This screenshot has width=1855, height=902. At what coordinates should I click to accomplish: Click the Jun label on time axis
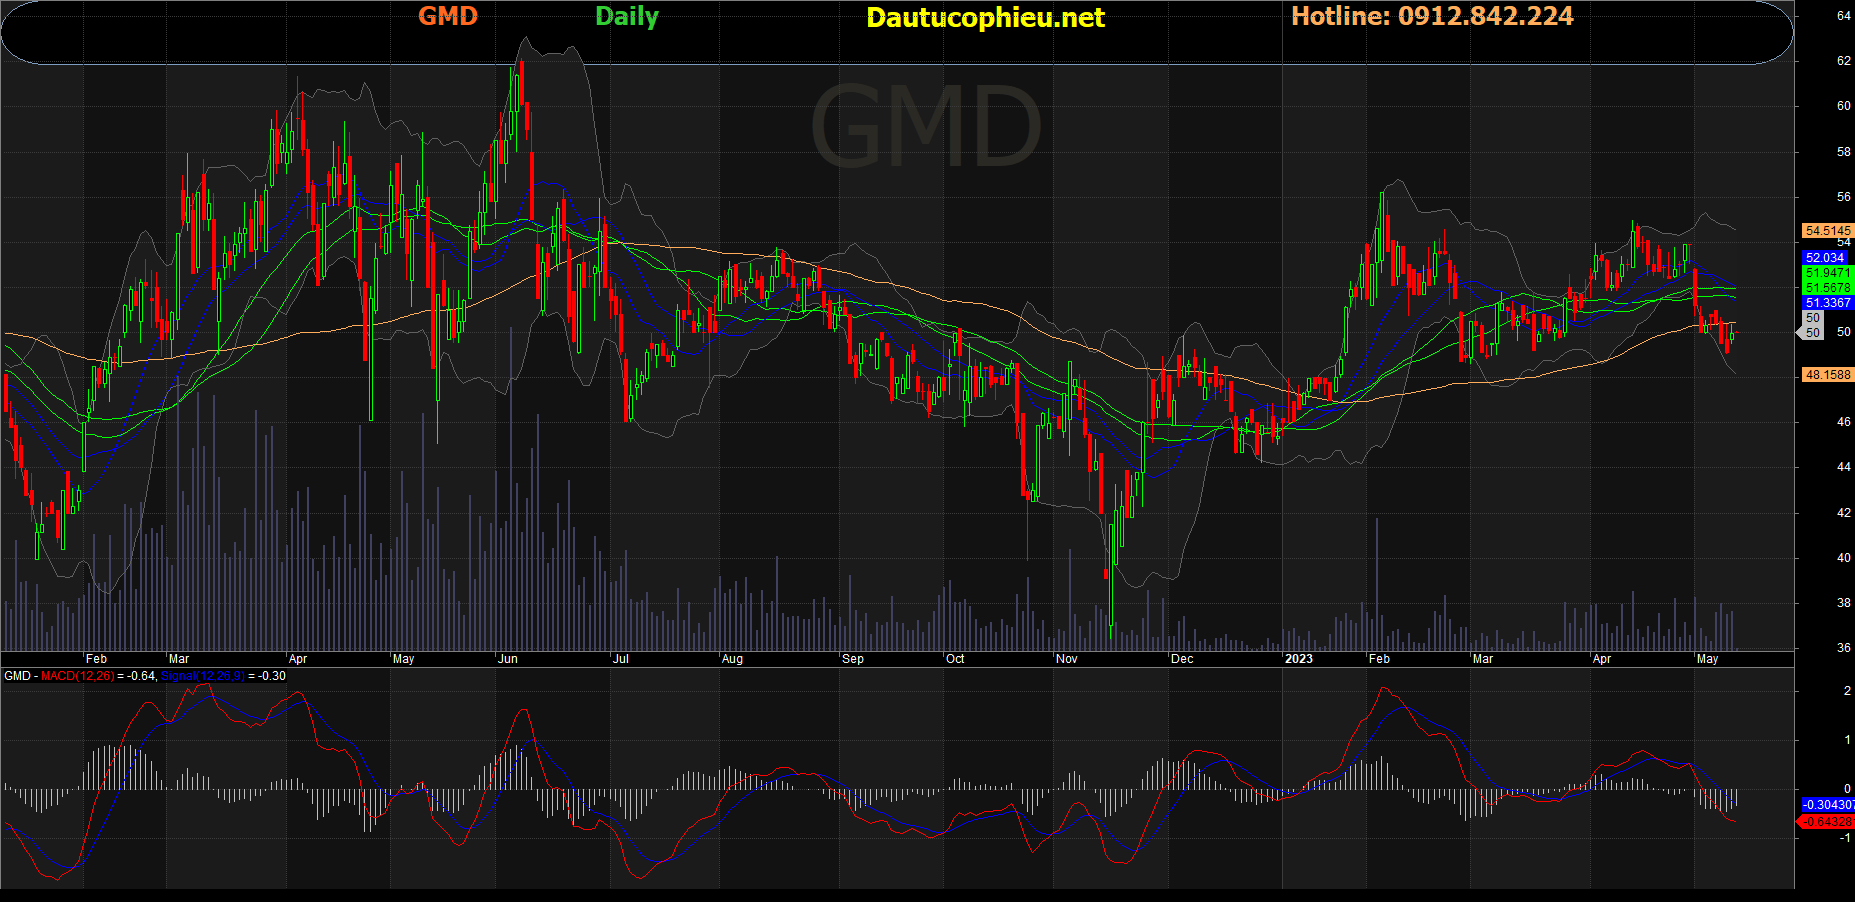click(x=508, y=659)
